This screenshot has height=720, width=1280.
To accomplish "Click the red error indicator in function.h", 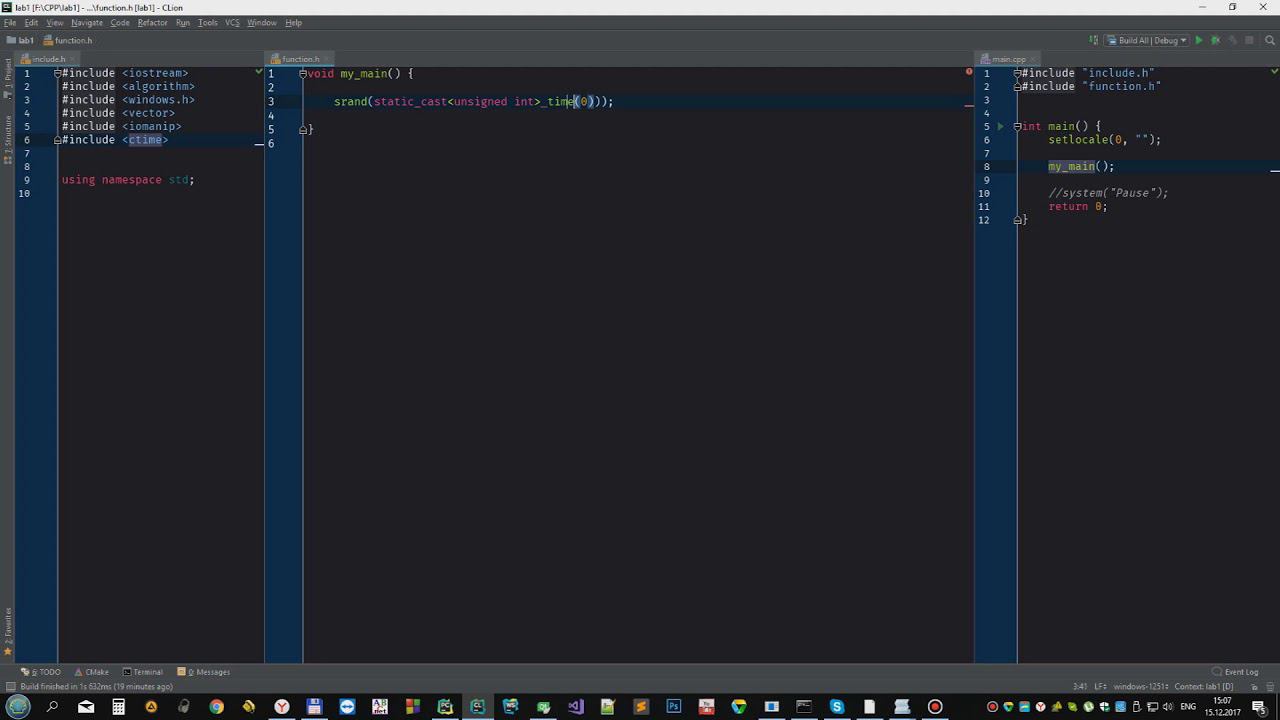I will (968, 72).
